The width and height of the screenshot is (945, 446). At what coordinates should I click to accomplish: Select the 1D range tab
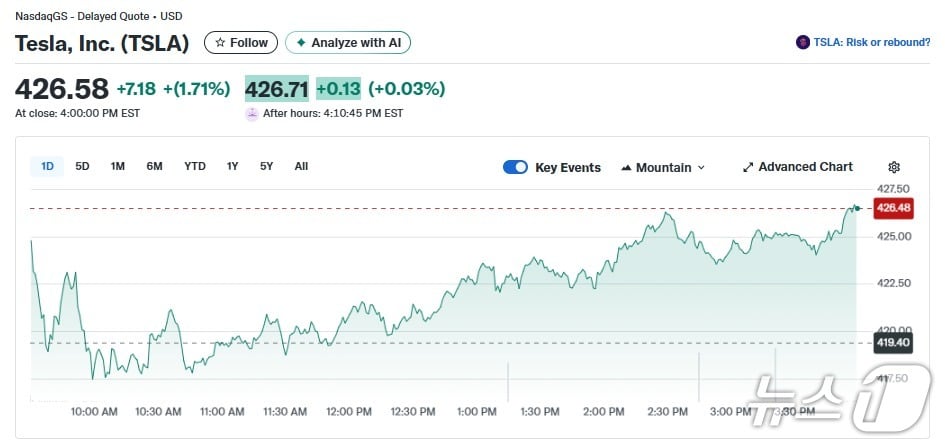tap(47, 166)
